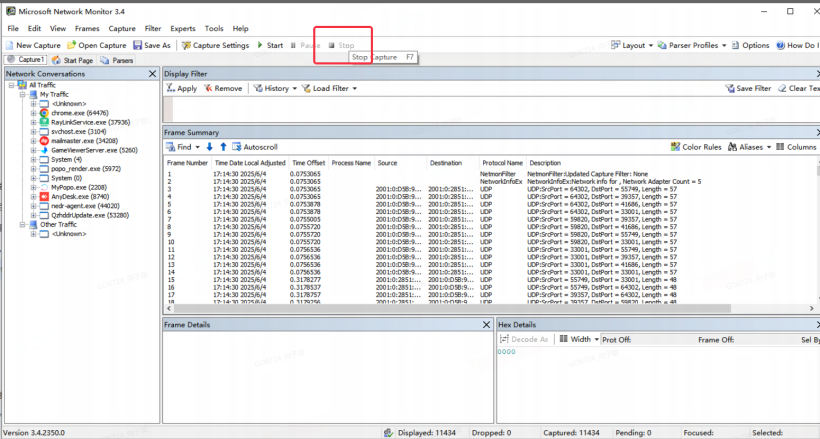Screen dimensions: 820x439
Task: Open the View menu
Action: point(58,28)
